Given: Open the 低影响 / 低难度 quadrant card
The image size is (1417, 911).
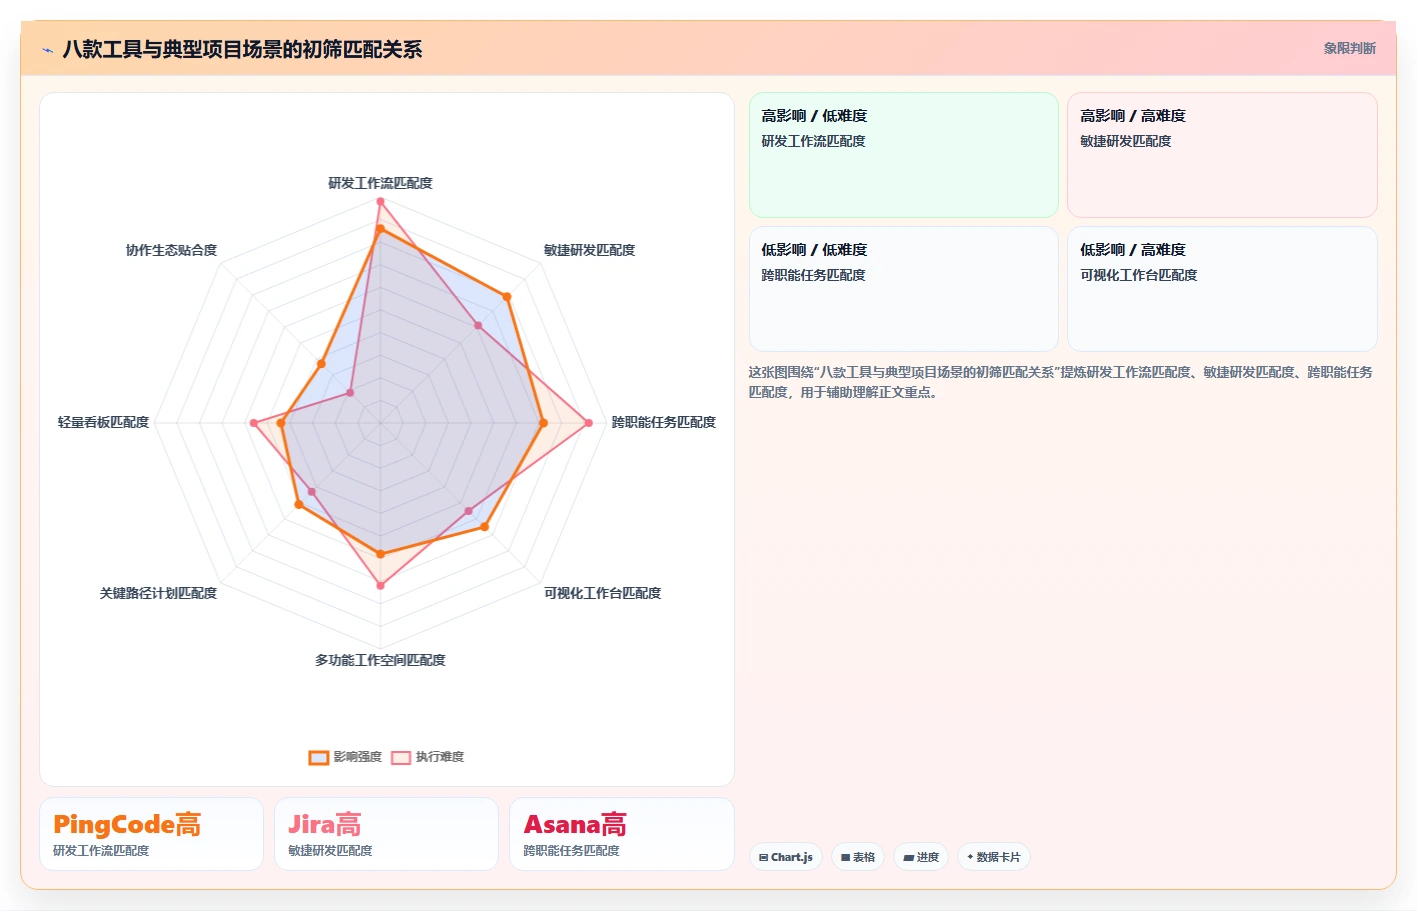Looking at the screenshot, I should pyautogui.click(x=904, y=289).
